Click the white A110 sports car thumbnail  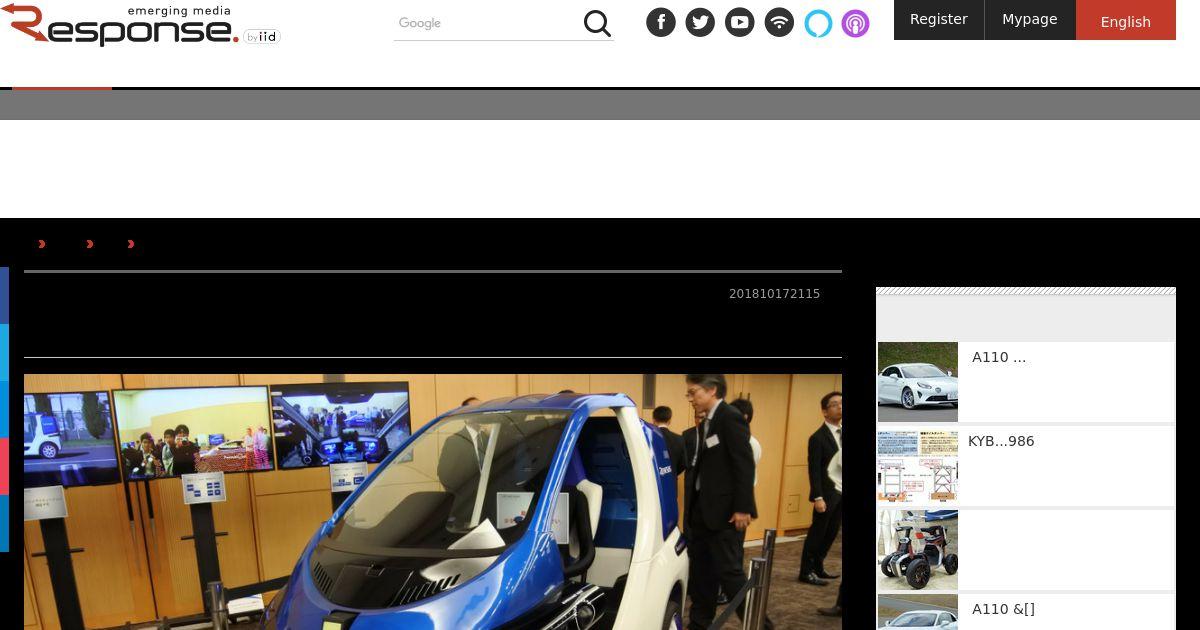tap(918, 382)
